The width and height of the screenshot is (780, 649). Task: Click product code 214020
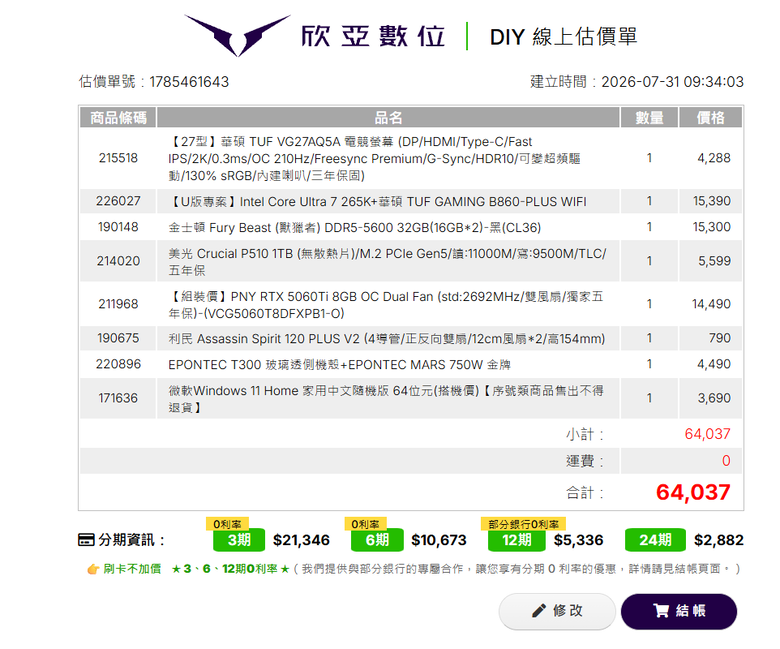118,261
